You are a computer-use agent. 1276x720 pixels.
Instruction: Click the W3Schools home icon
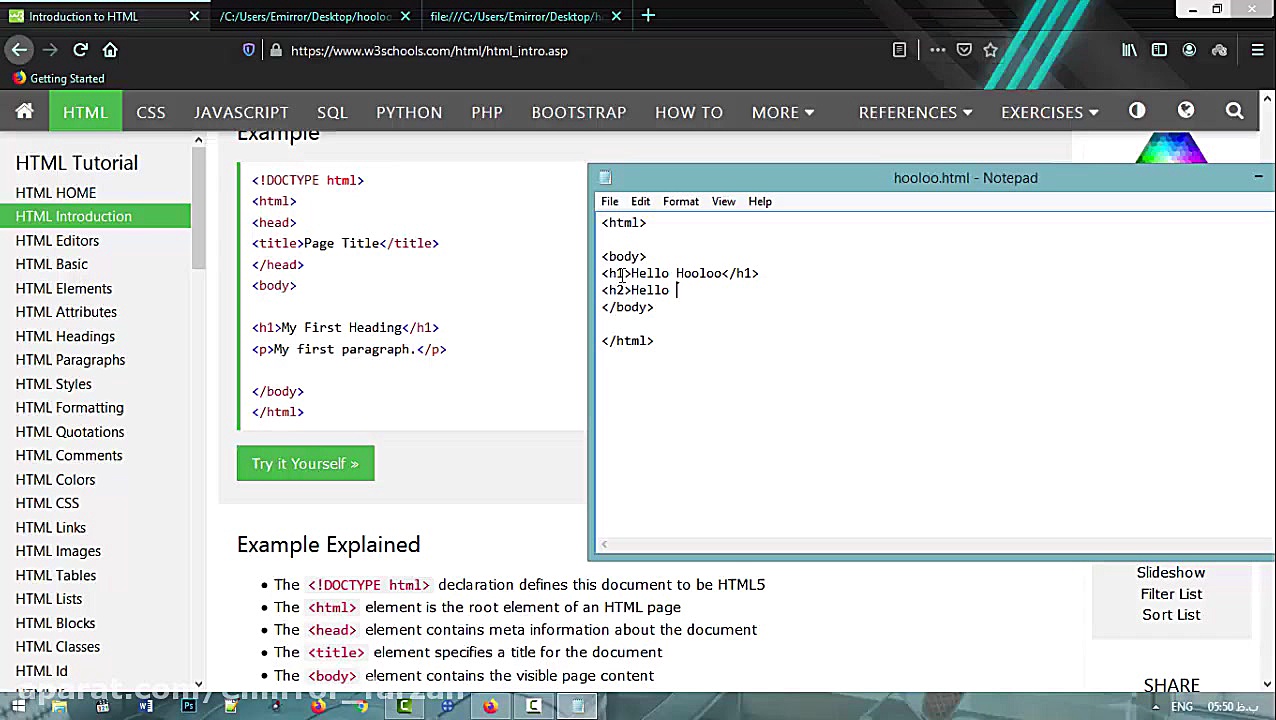point(24,112)
